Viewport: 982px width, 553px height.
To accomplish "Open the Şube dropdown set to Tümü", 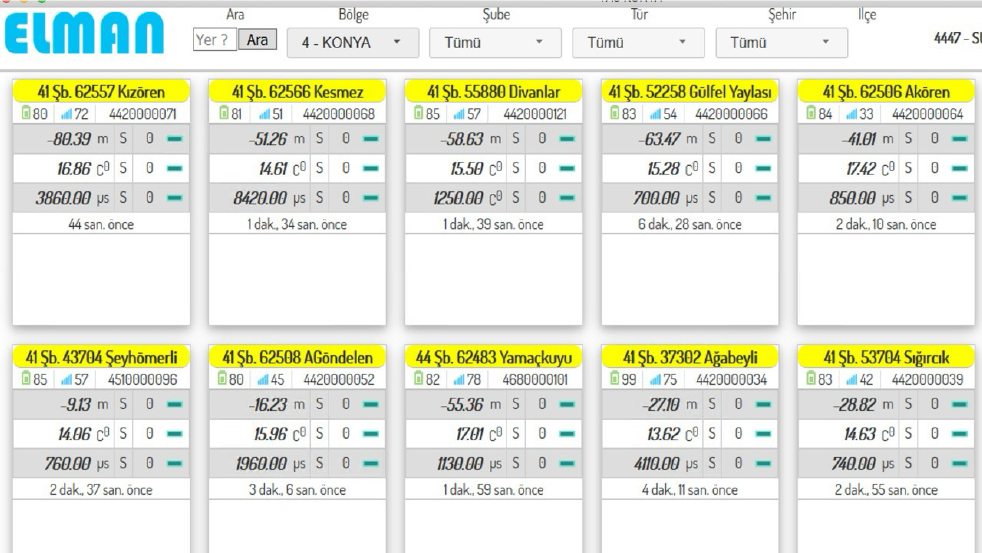I will pyautogui.click(x=495, y=43).
